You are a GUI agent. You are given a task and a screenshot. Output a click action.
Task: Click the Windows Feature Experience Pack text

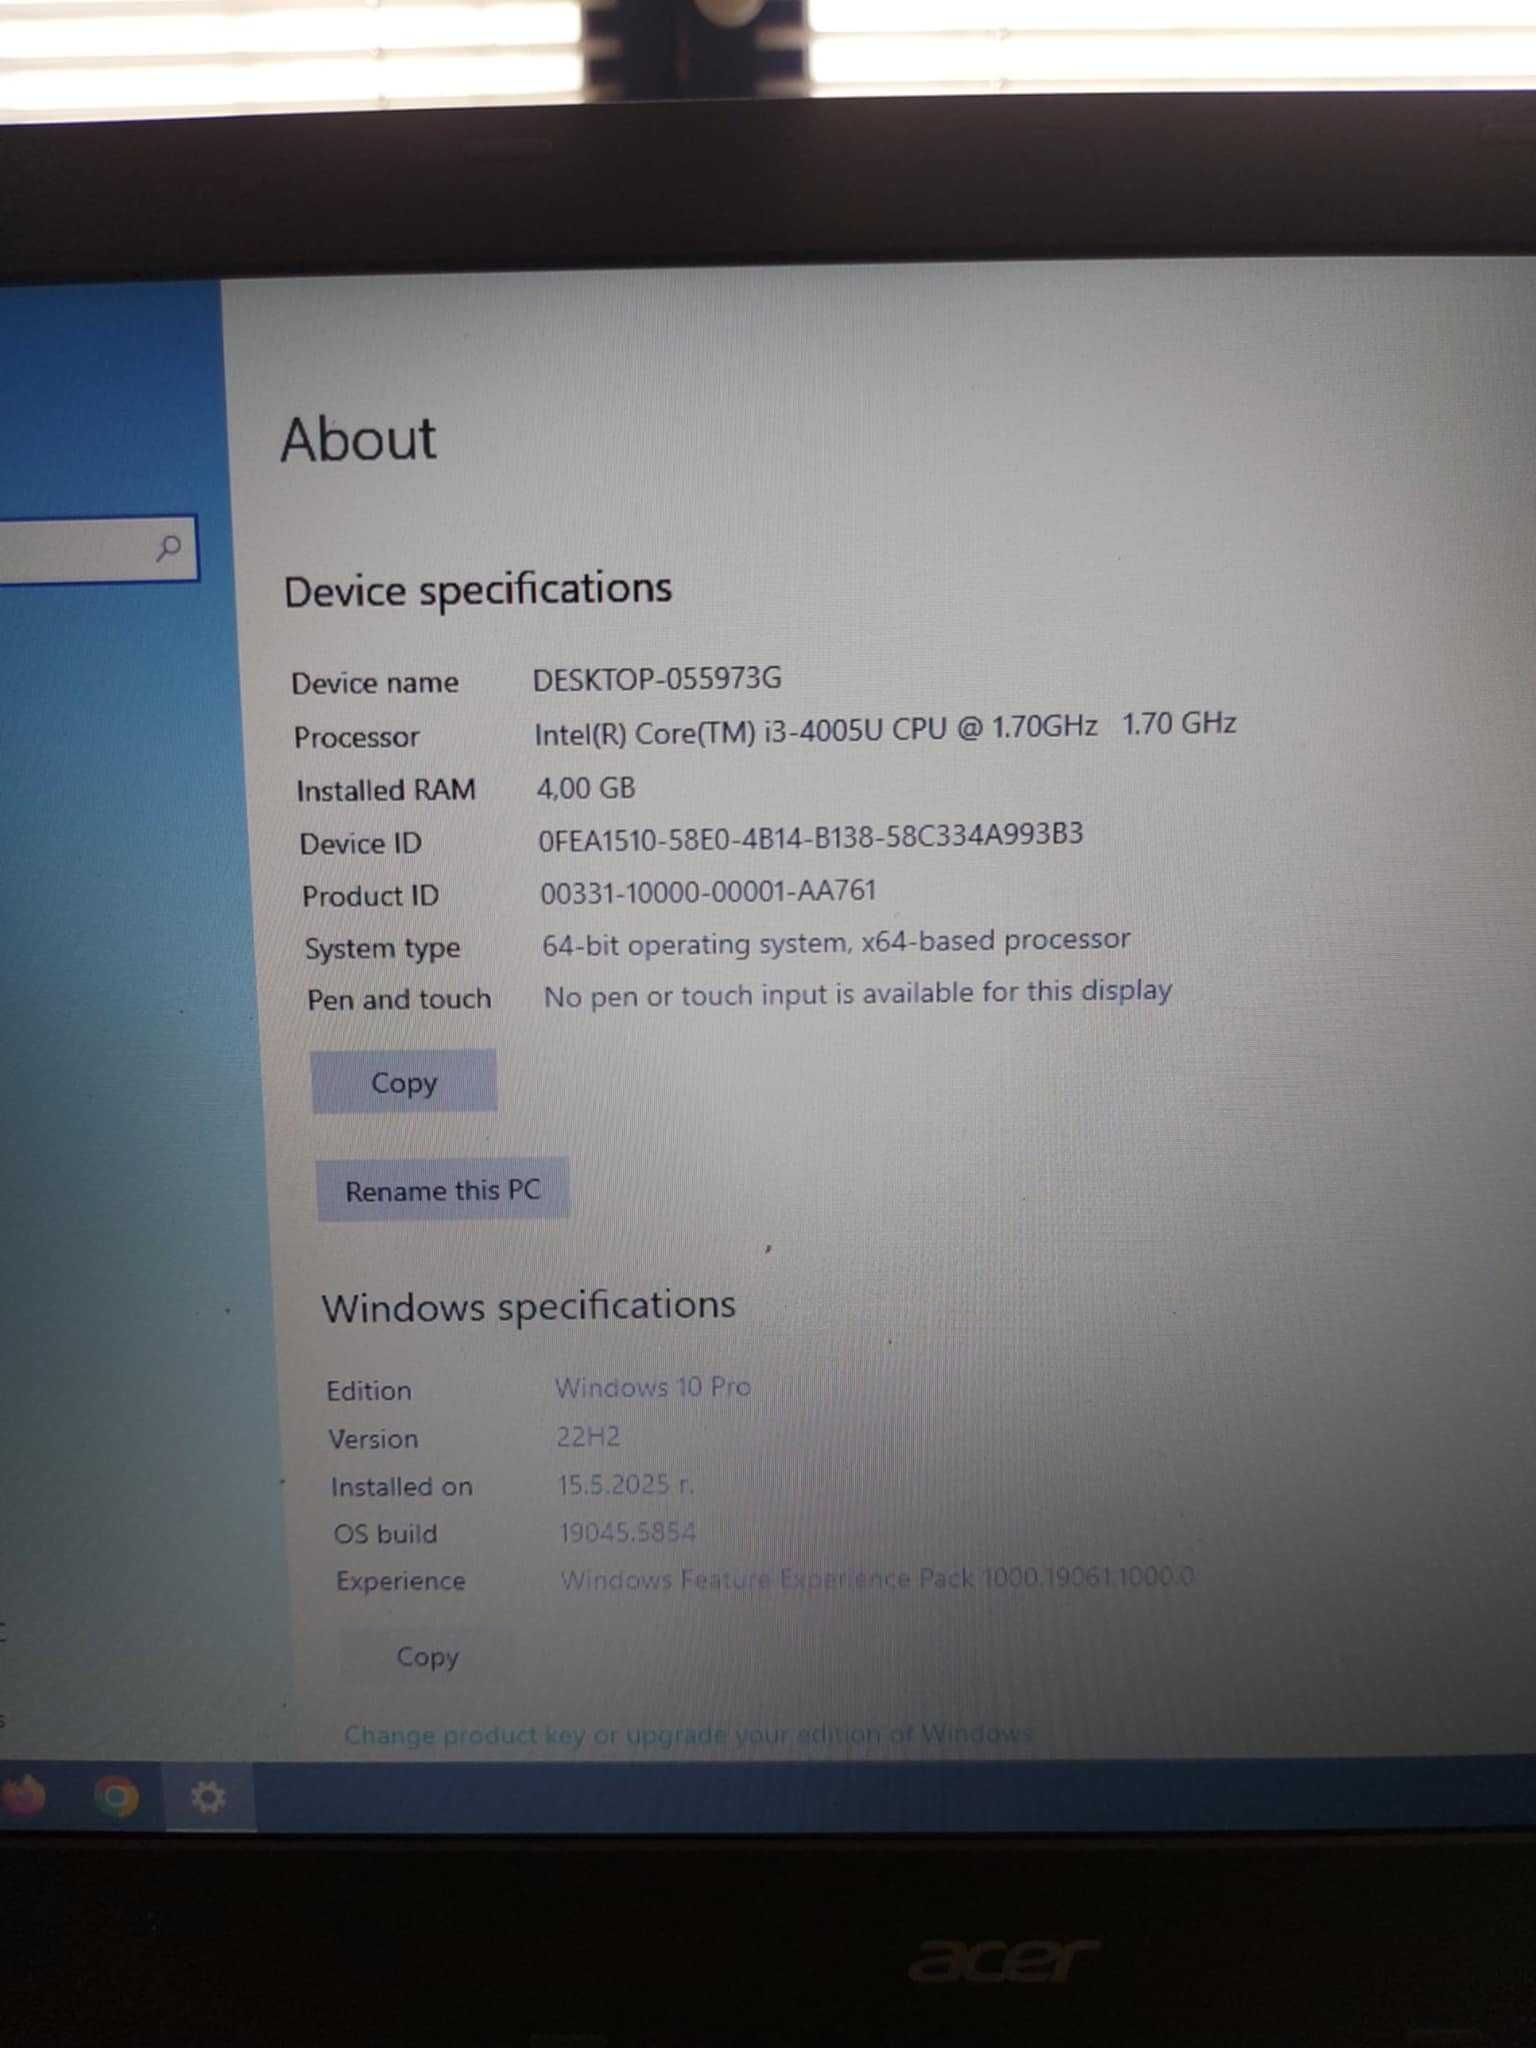coord(877,1578)
